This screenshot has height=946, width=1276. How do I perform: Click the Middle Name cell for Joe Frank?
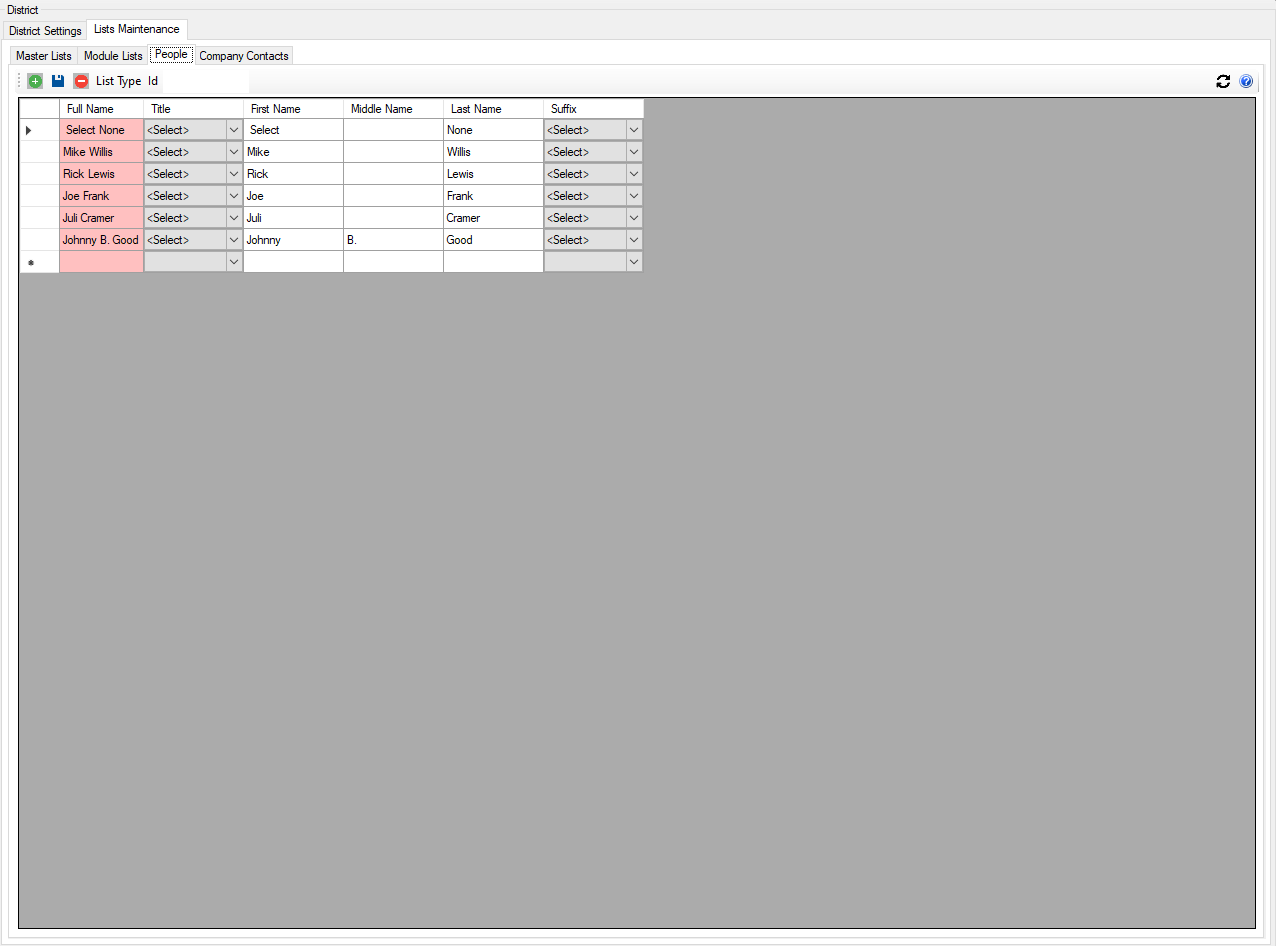point(393,196)
